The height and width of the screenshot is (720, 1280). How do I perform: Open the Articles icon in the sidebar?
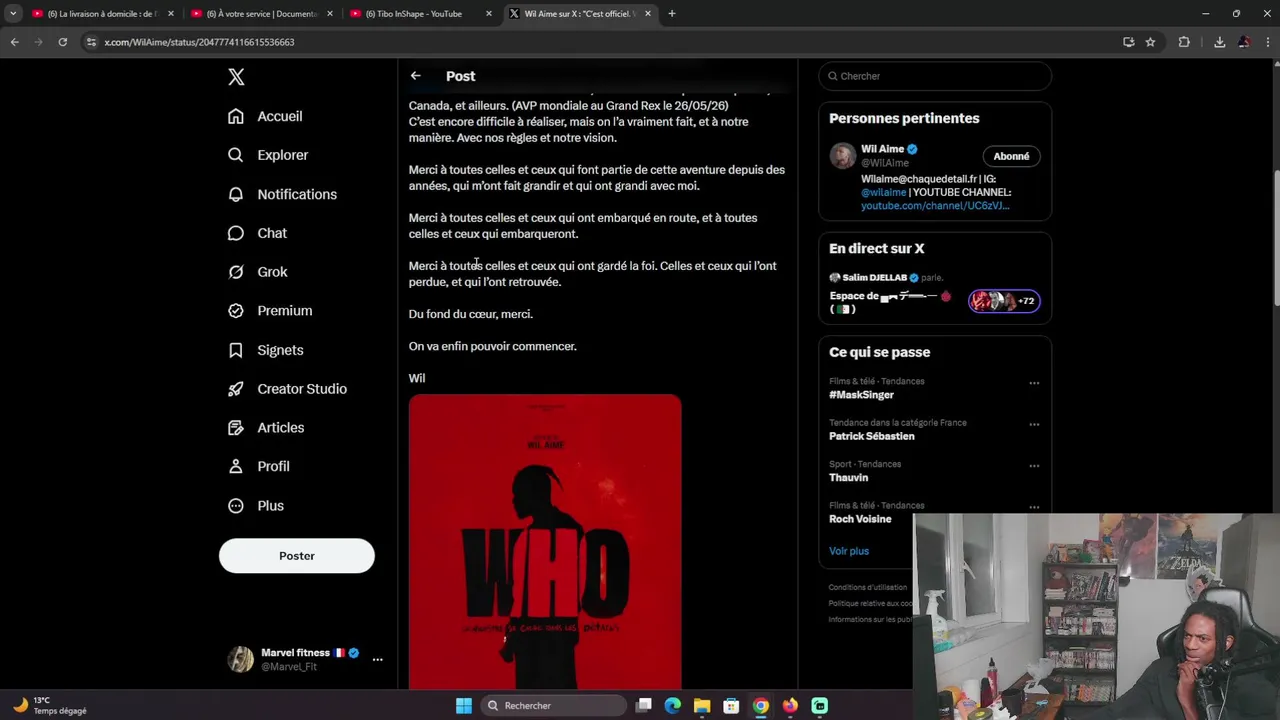pyautogui.click(x=236, y=428)
